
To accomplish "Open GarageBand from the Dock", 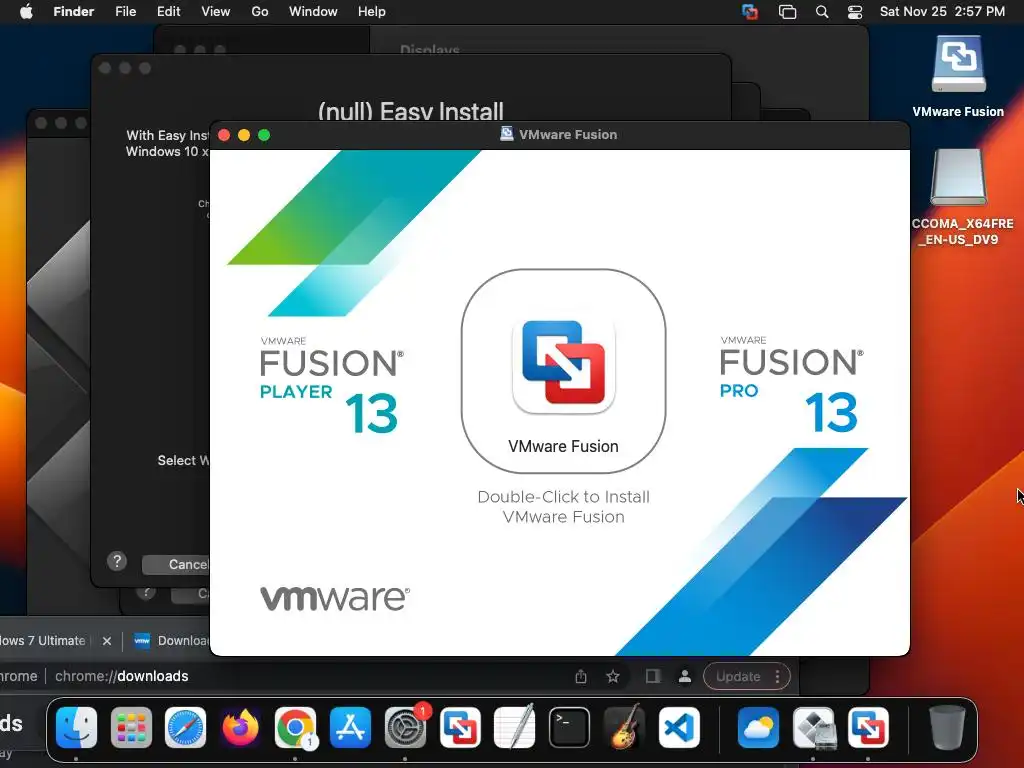I will pyautogui.click(x=624, y=727).
